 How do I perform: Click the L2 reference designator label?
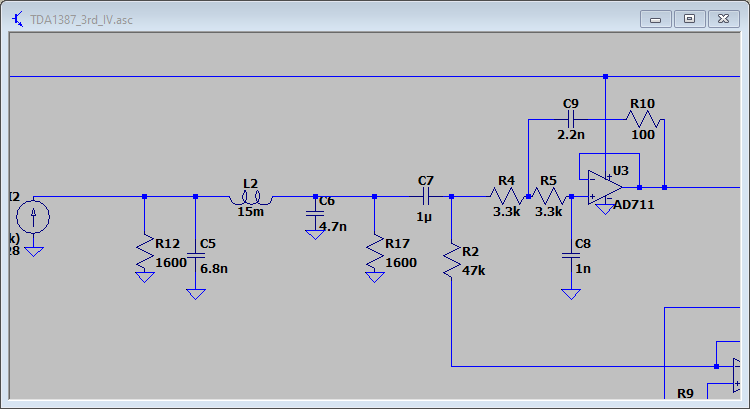coord(250,184)
